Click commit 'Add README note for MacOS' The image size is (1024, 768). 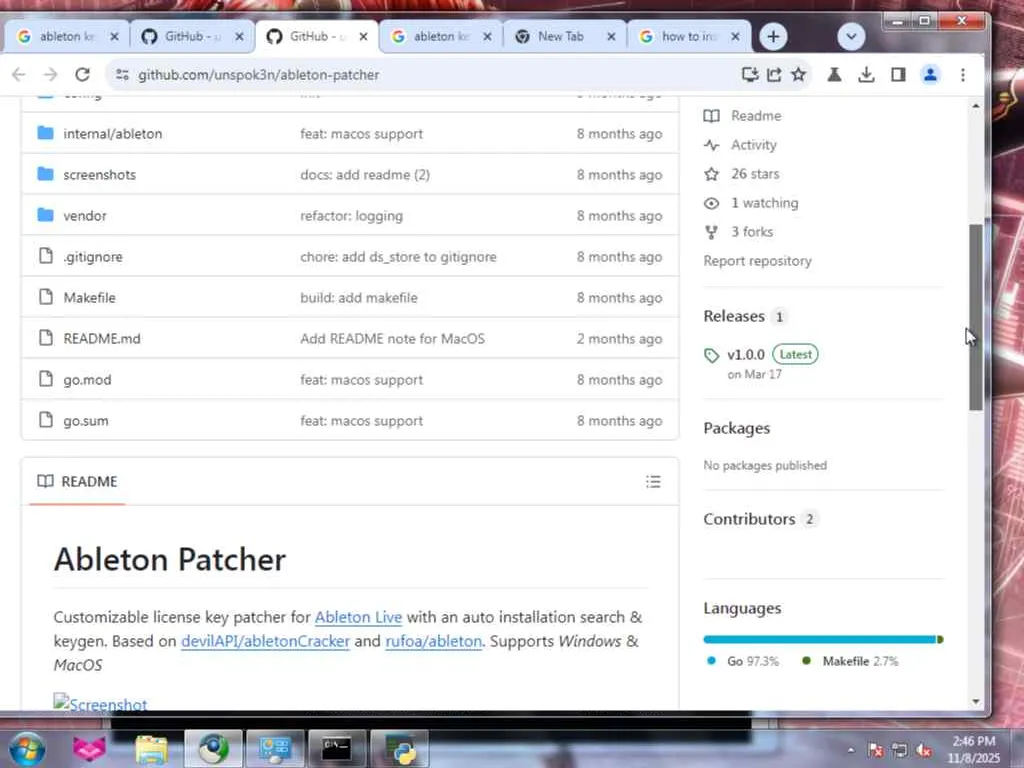click(x=392, y=339)
